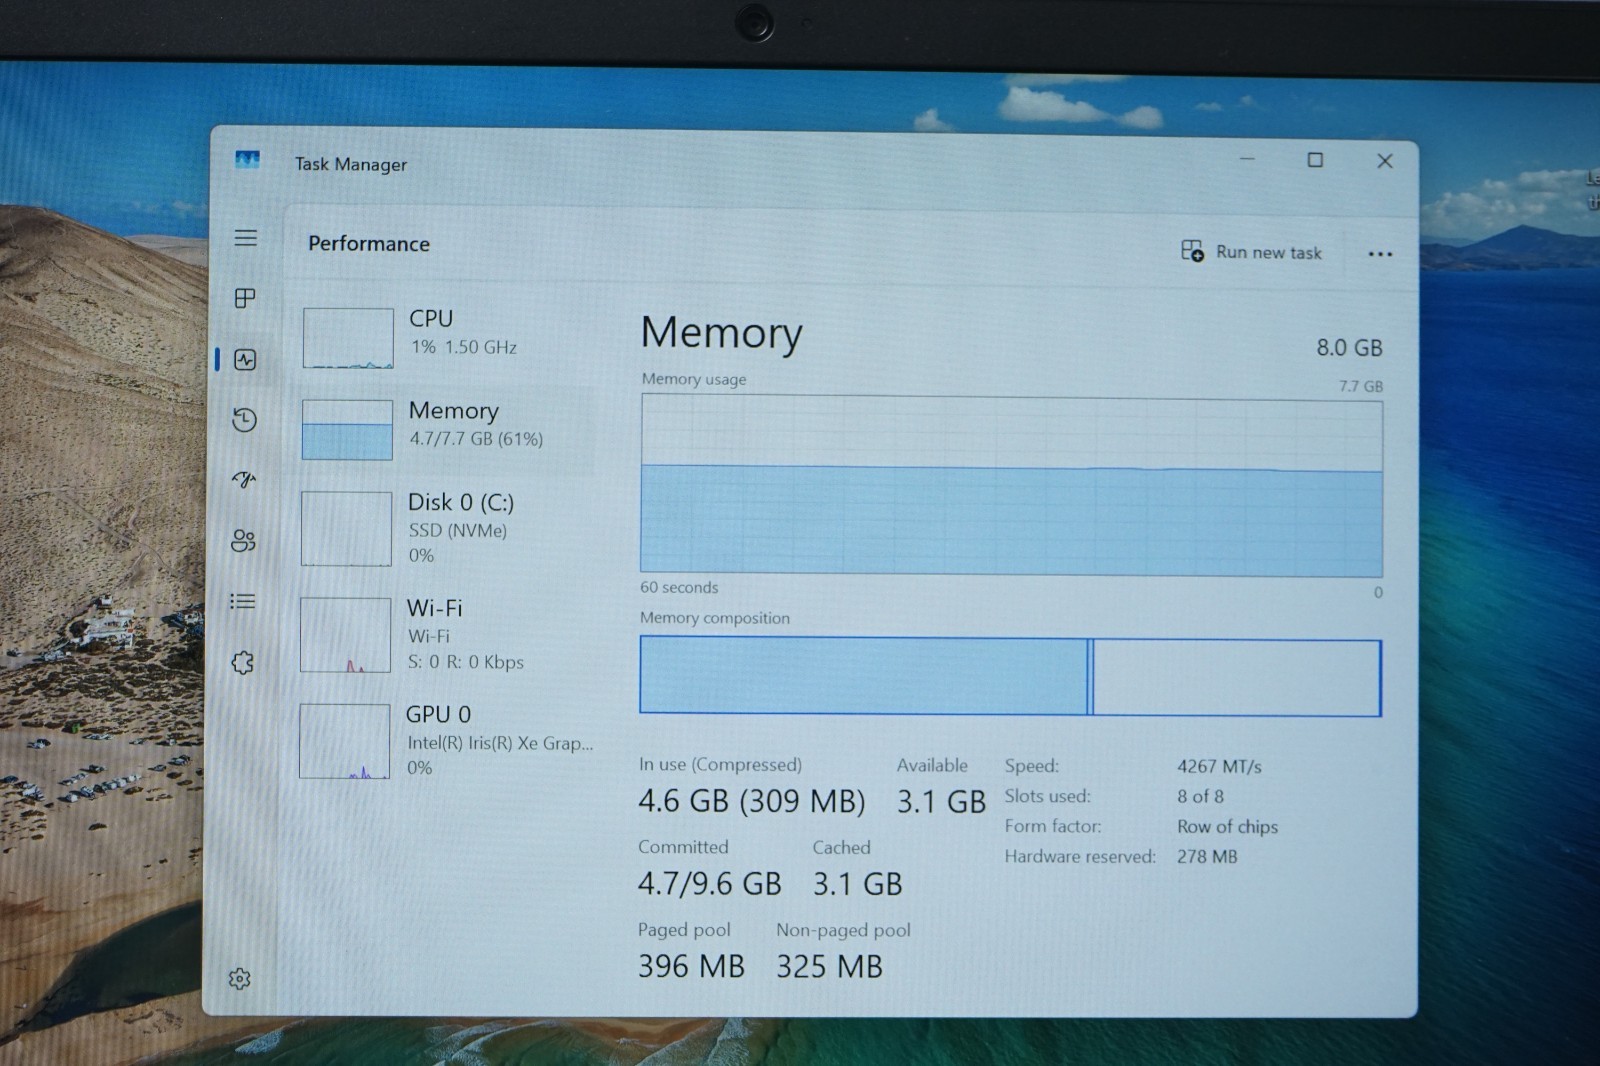The width and height of the screenshot is (1600, 1066).
Task: Click the Form factor Row of chips value
Action: (1227, 827)
